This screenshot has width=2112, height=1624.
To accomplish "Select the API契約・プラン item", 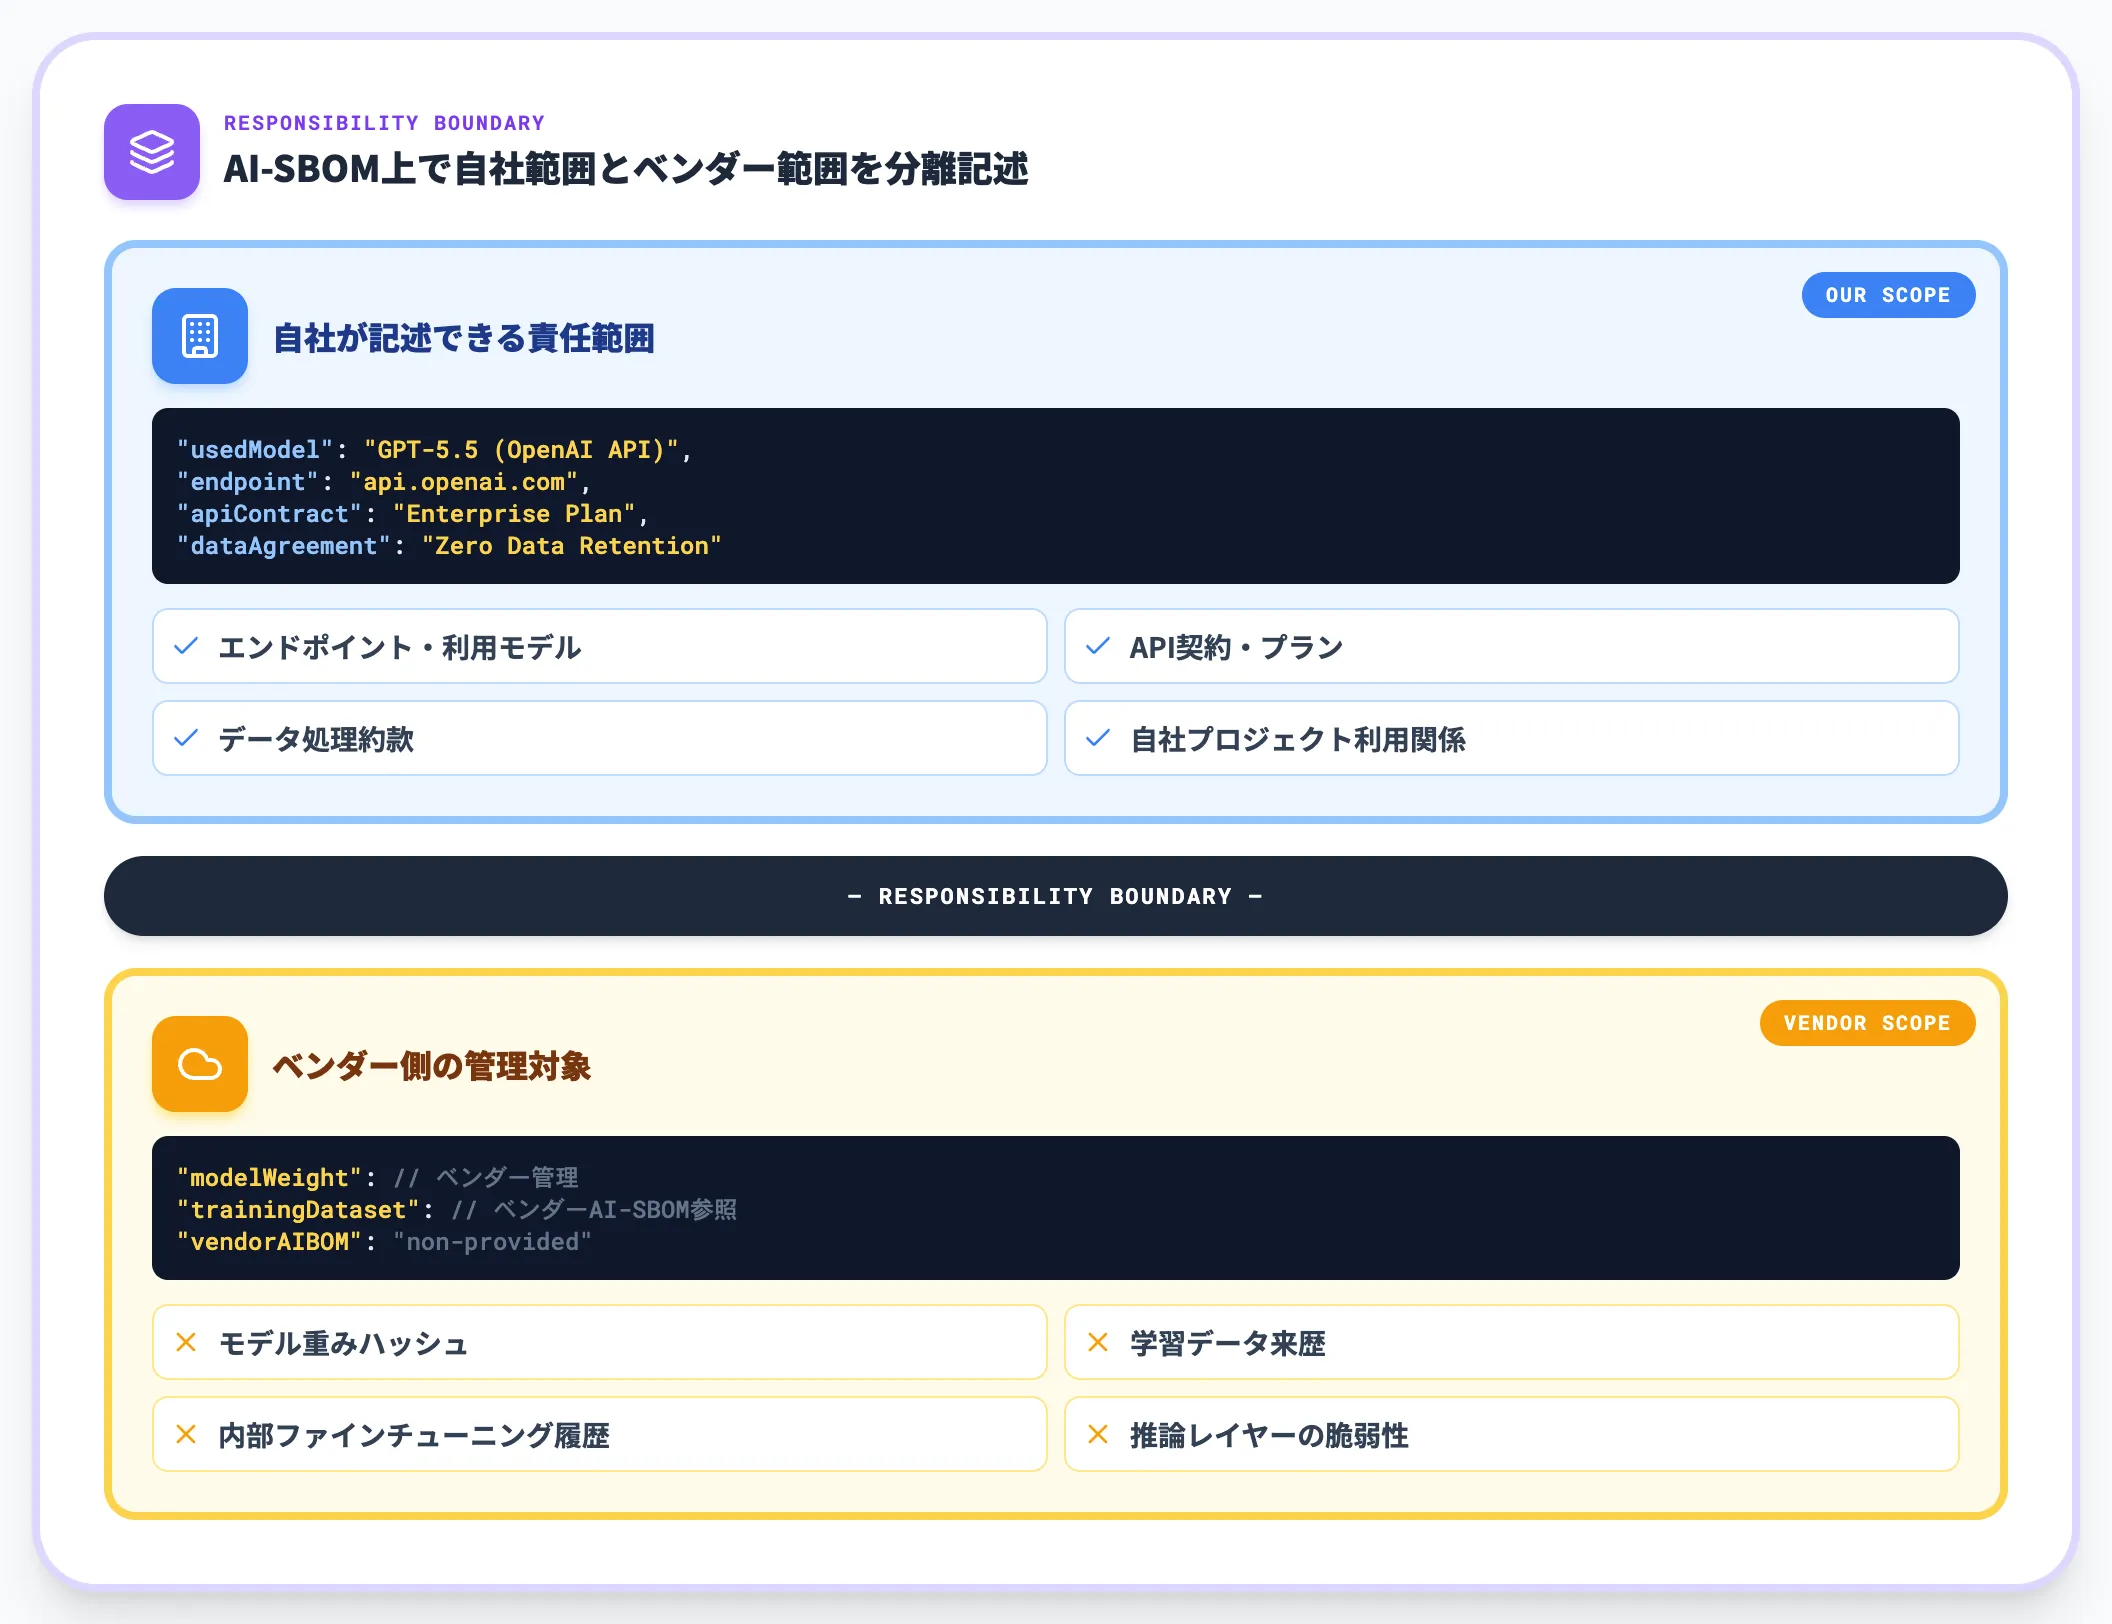I will (1512, 646).
